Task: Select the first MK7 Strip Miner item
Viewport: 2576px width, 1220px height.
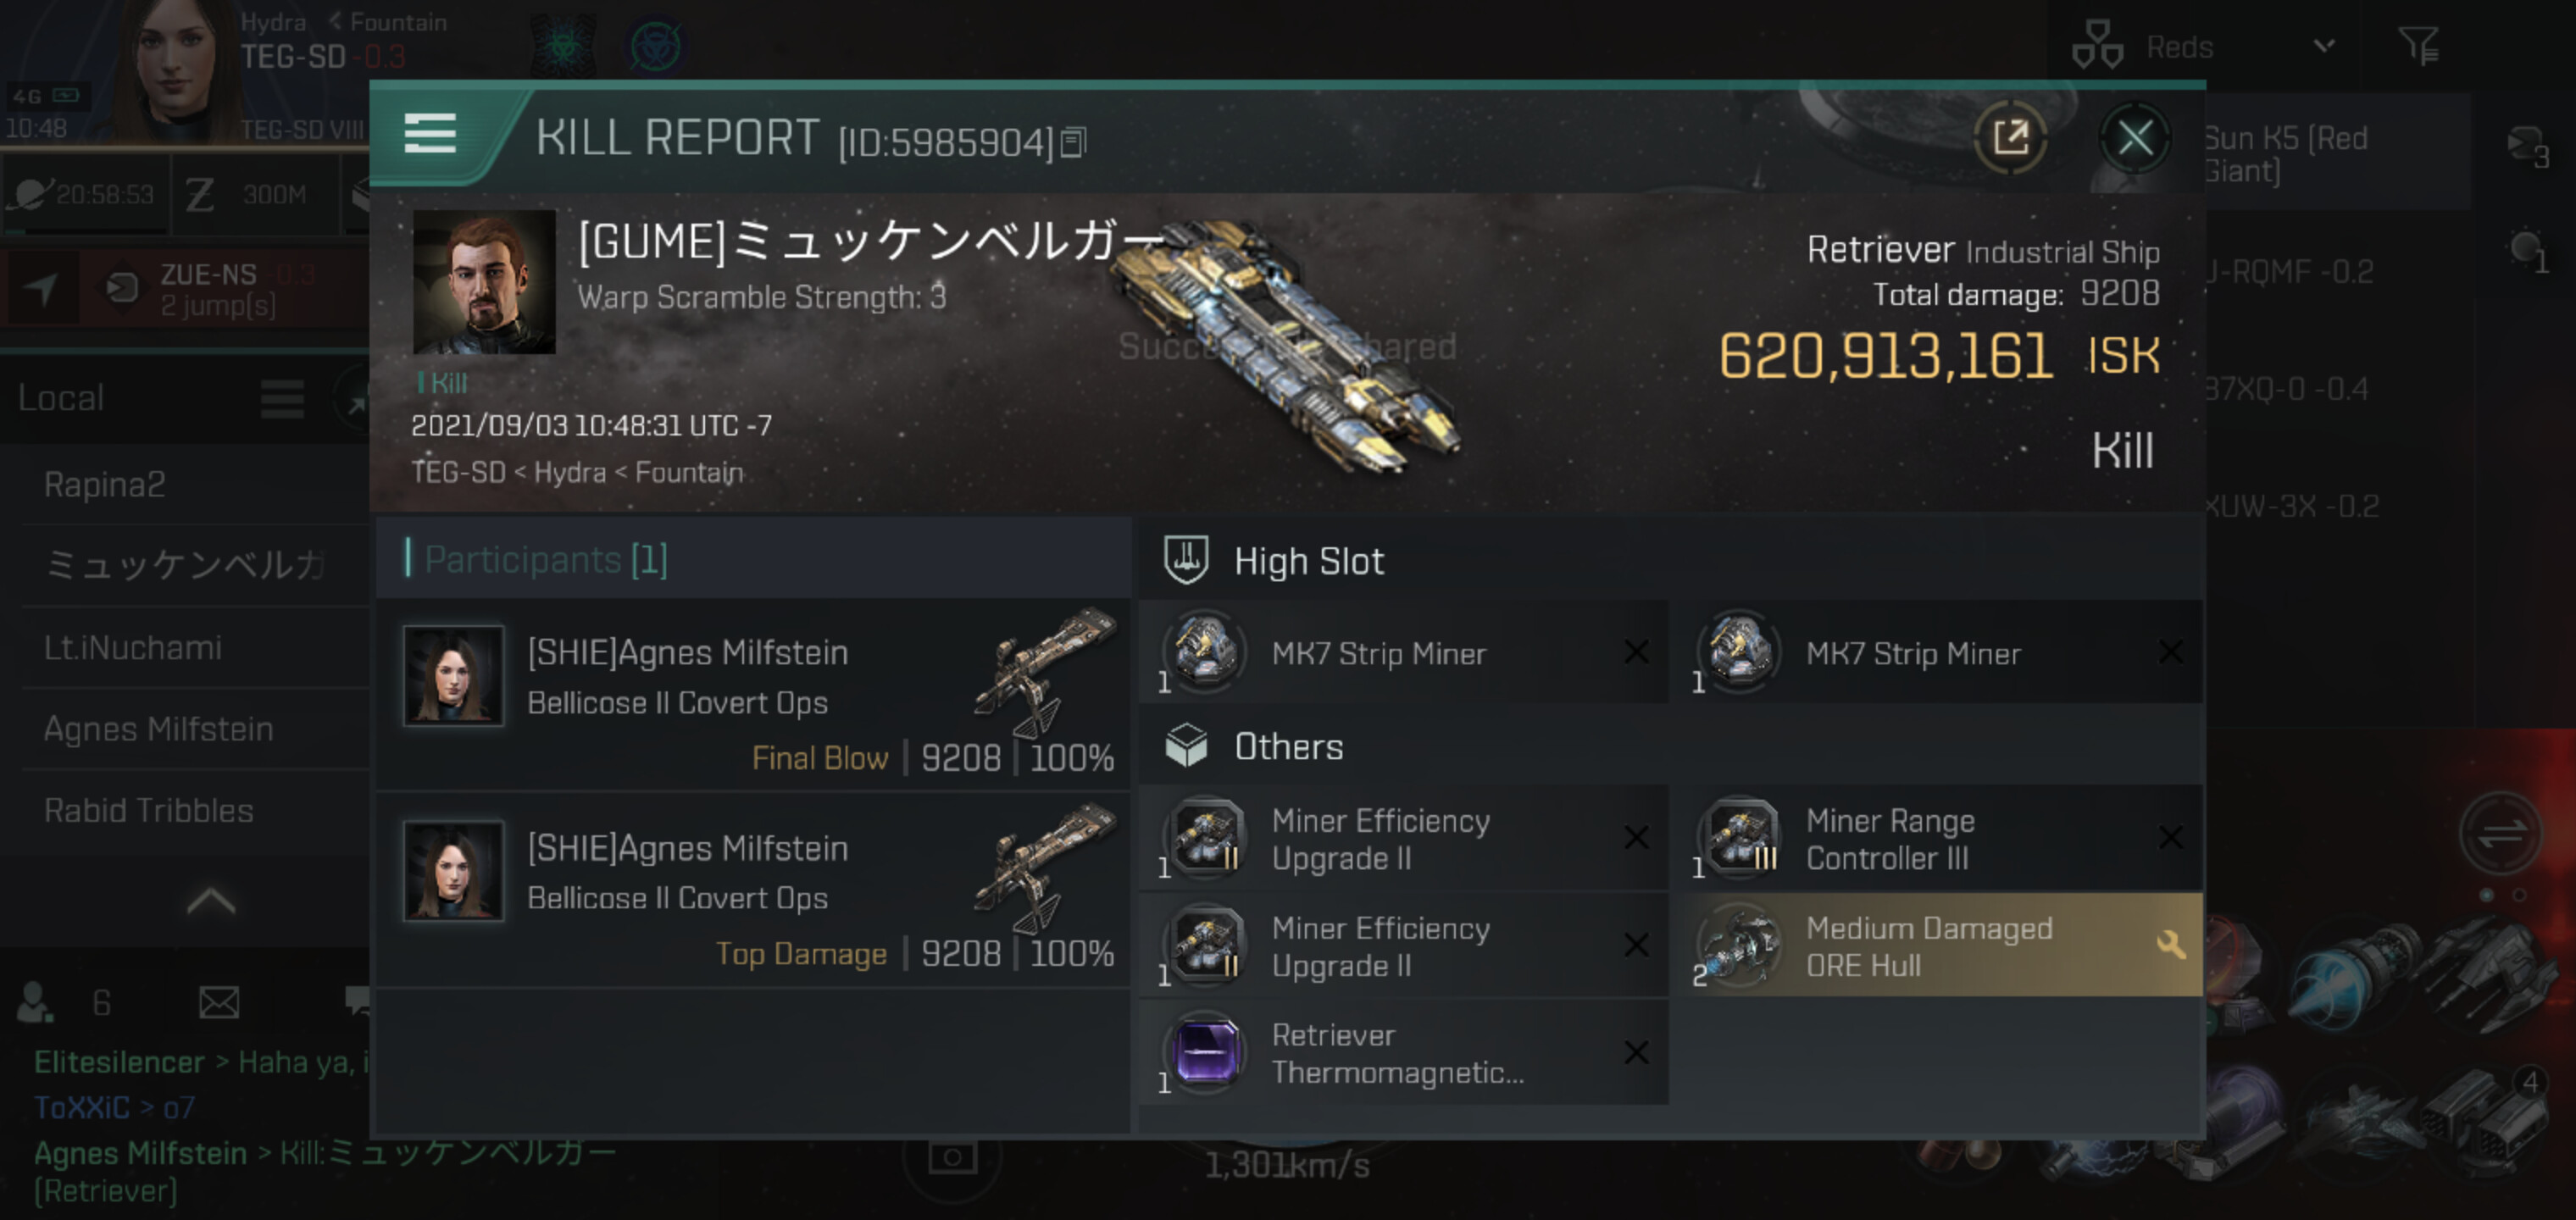Action: point(1403,653)
